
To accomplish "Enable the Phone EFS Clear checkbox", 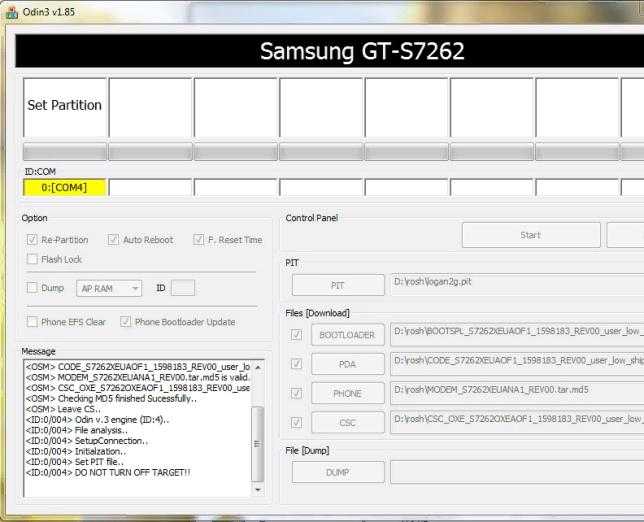I will 32,322.
